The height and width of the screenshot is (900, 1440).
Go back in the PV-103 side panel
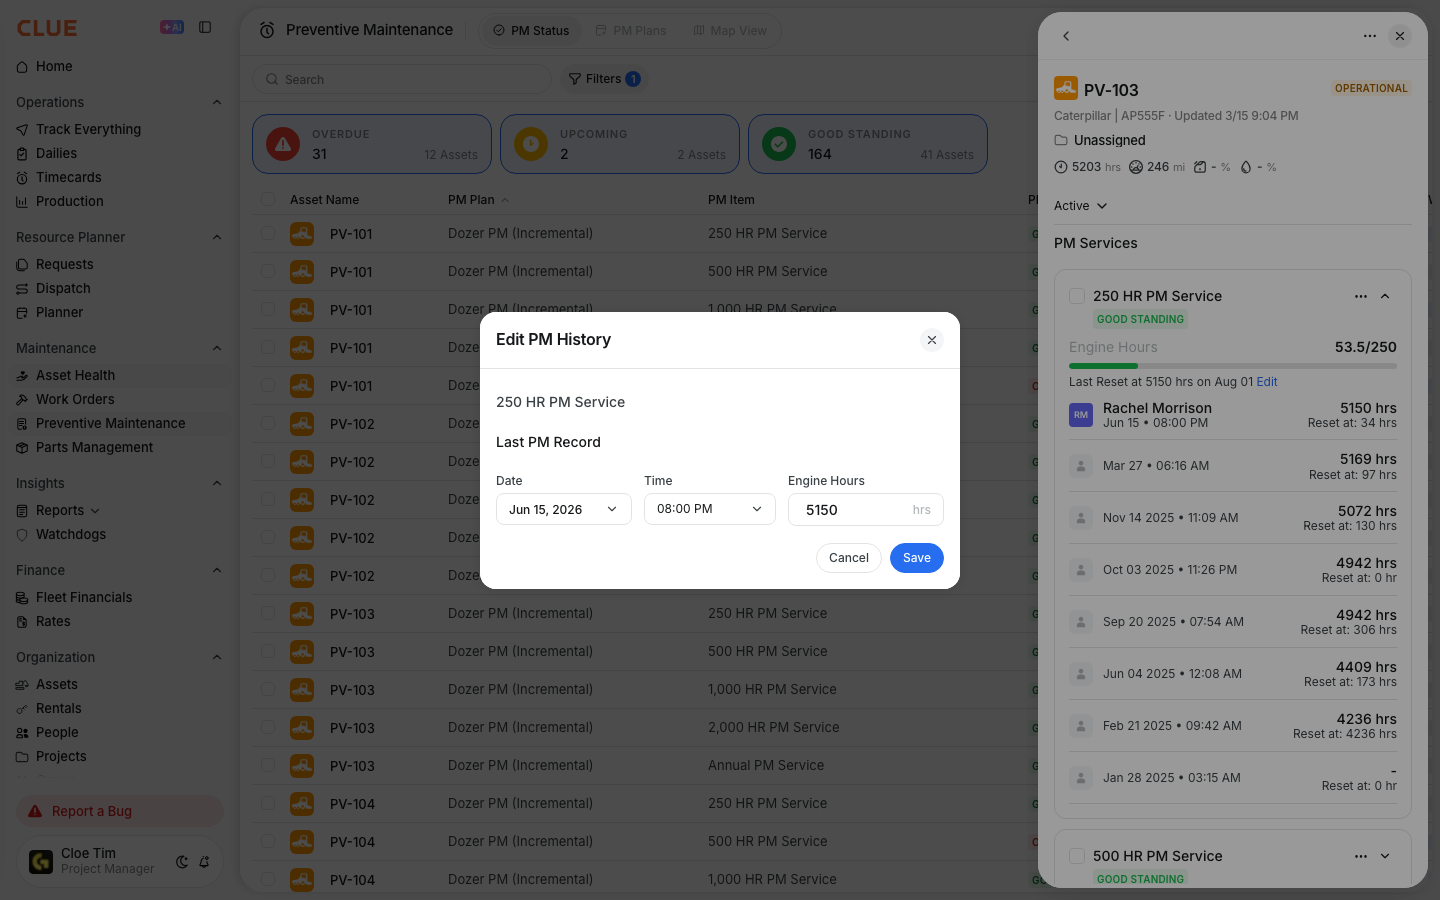(1066, 36)
